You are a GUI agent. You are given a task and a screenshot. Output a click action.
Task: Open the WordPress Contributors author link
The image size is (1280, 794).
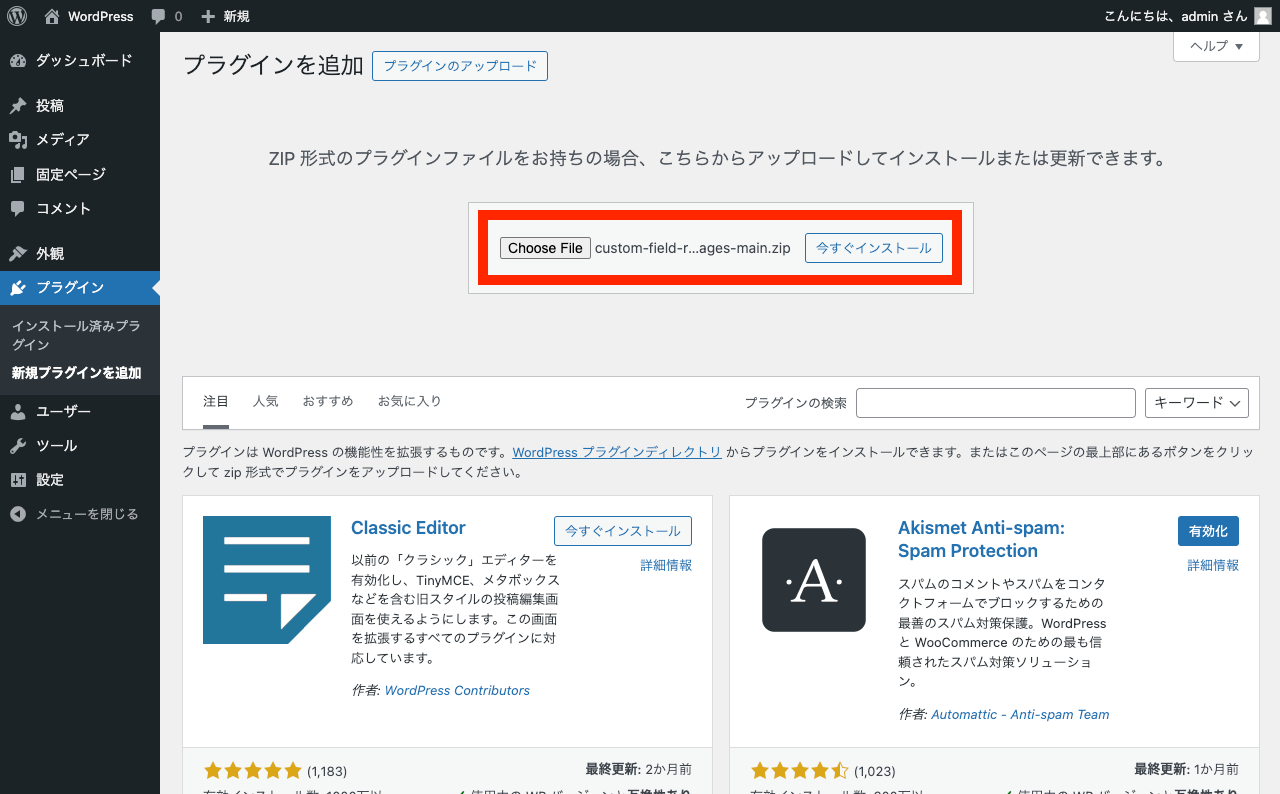click(x=457, y=690)
